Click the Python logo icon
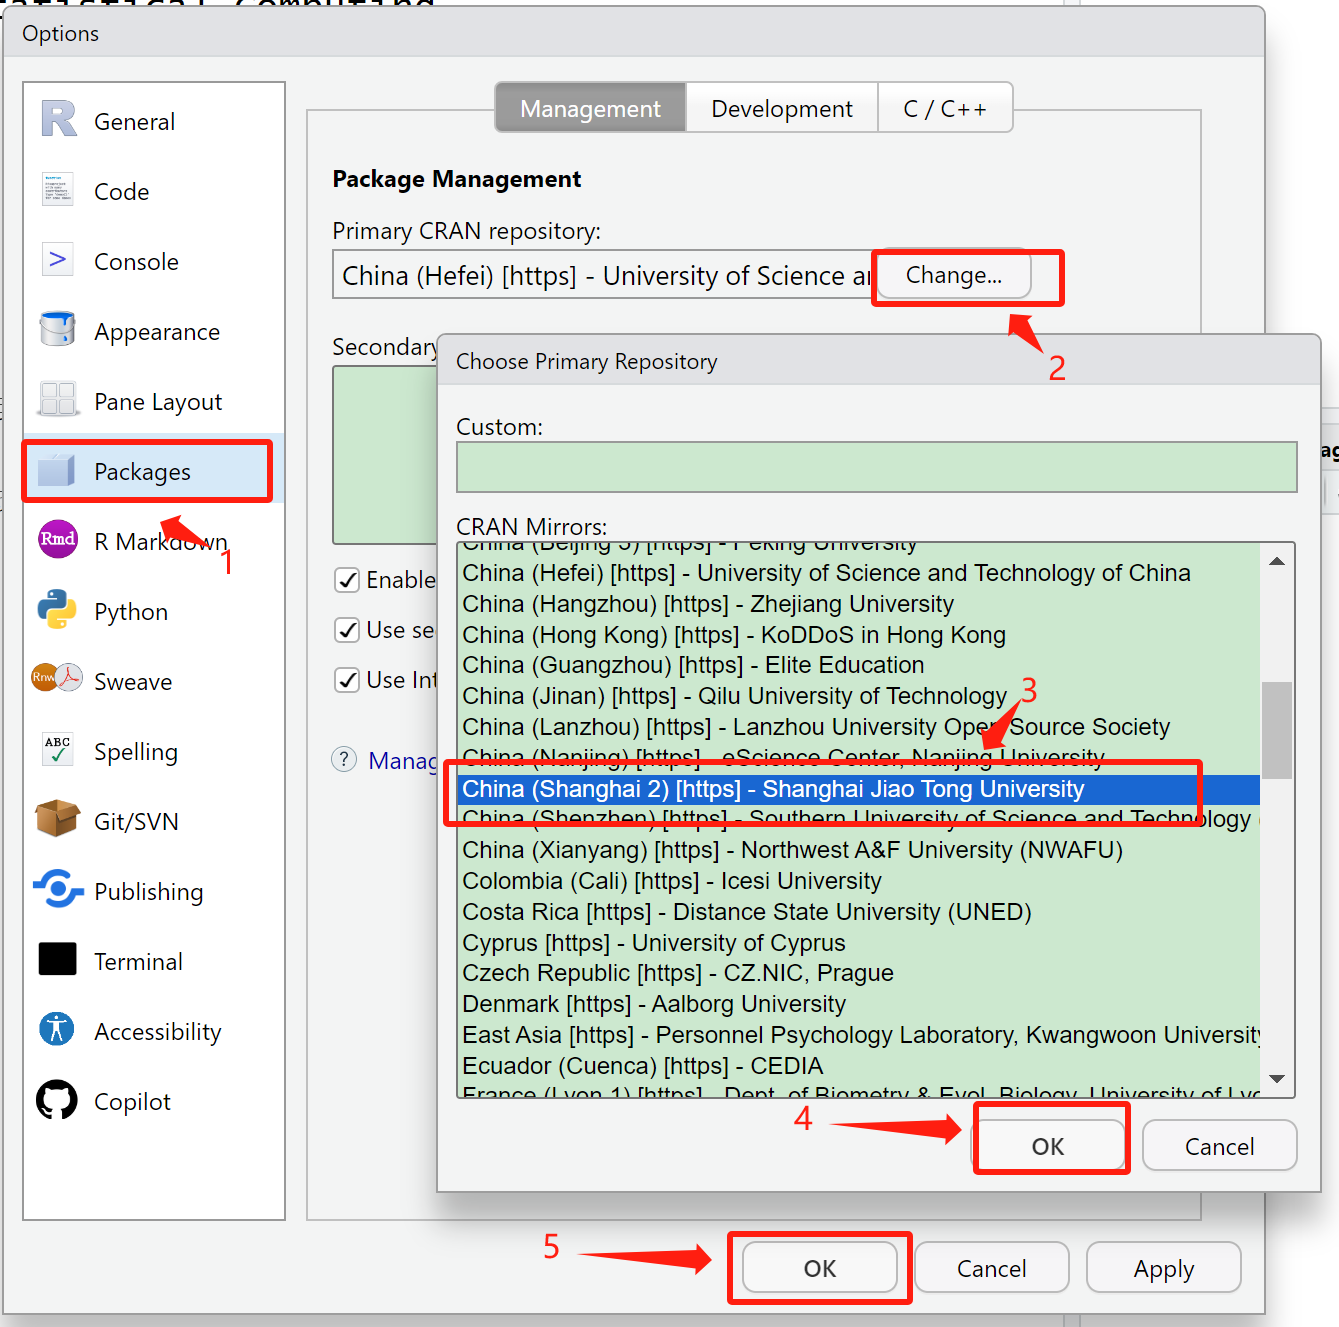Viewport: 1339px width, 1327px height. [57, 609]
